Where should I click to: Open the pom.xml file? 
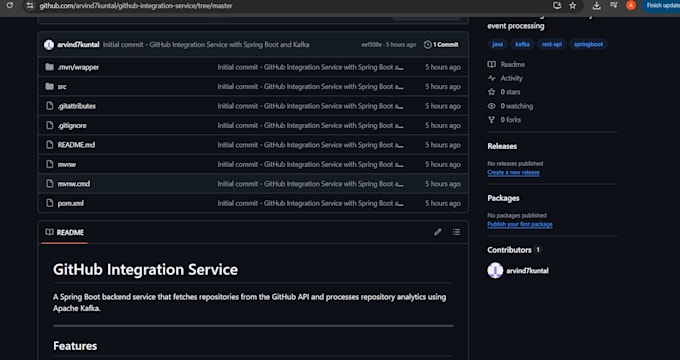pyautogui.click(x=71, y=203)
